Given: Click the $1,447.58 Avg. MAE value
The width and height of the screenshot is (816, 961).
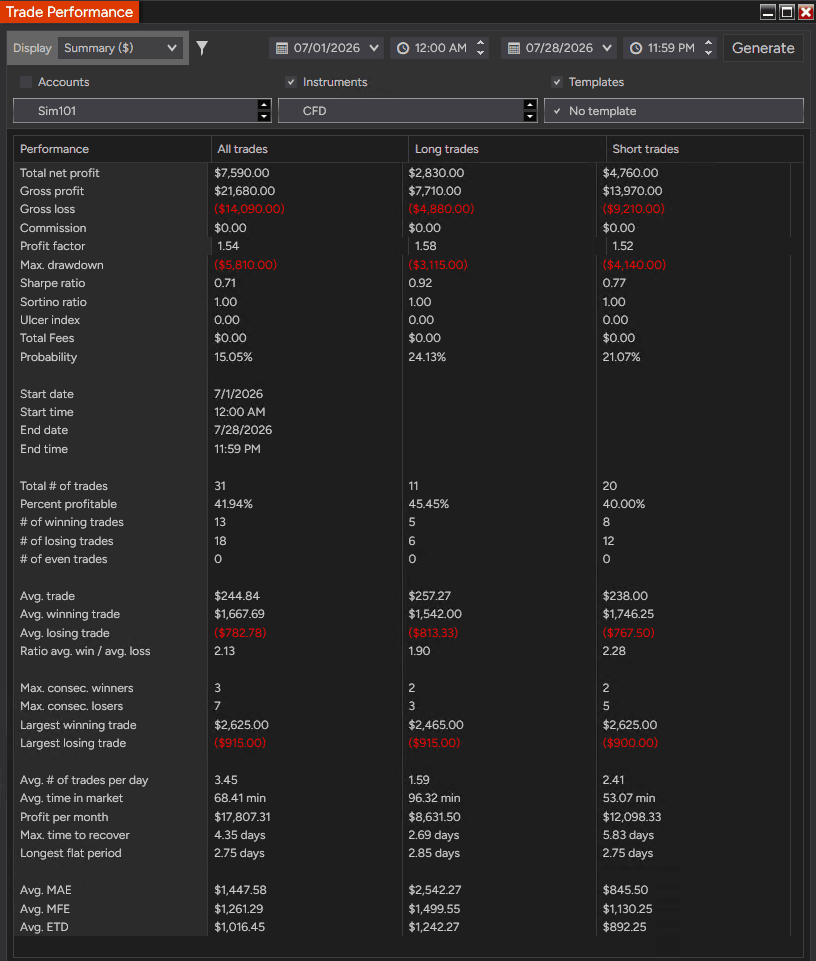Looking at the screenshot, I should pyautogui.click(x=240, y=890).
